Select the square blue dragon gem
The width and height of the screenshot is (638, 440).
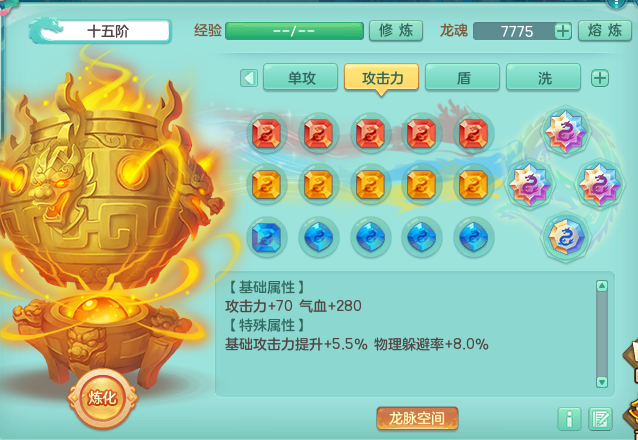pos(267,236)
